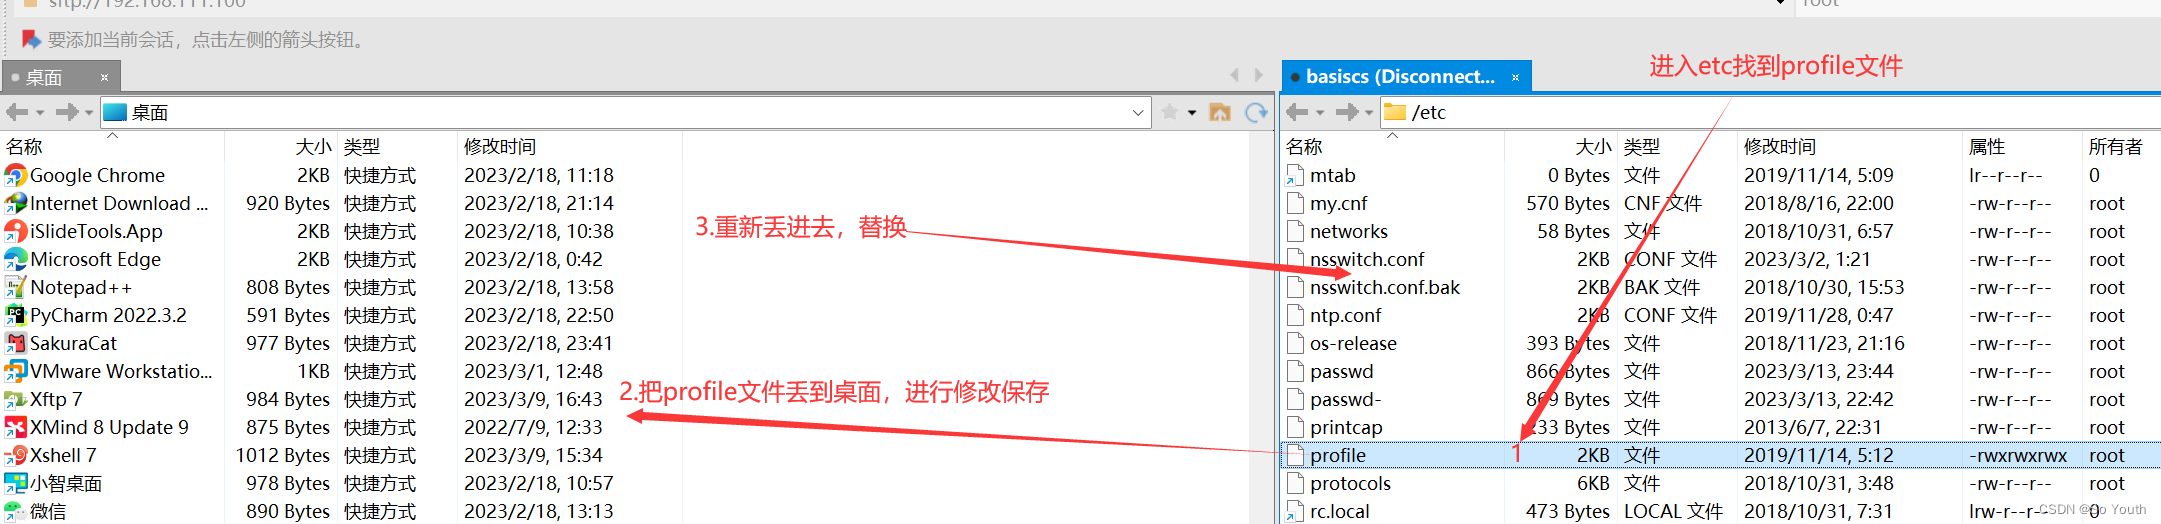Select the my.cnf file row
This screenshot has width=2161, height=524.
(1720, 203)
